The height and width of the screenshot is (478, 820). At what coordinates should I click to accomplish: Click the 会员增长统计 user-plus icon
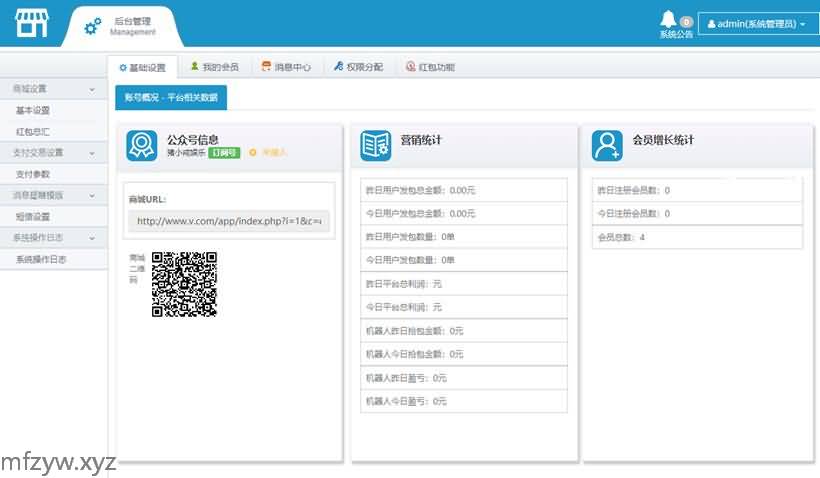click(607, 146)
